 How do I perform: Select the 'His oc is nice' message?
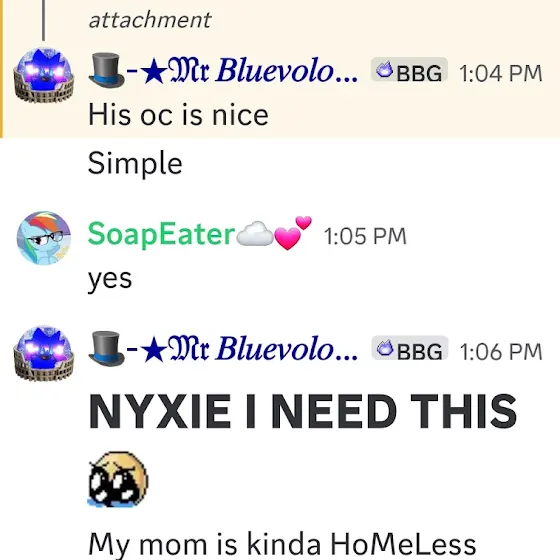coord(178,115)
